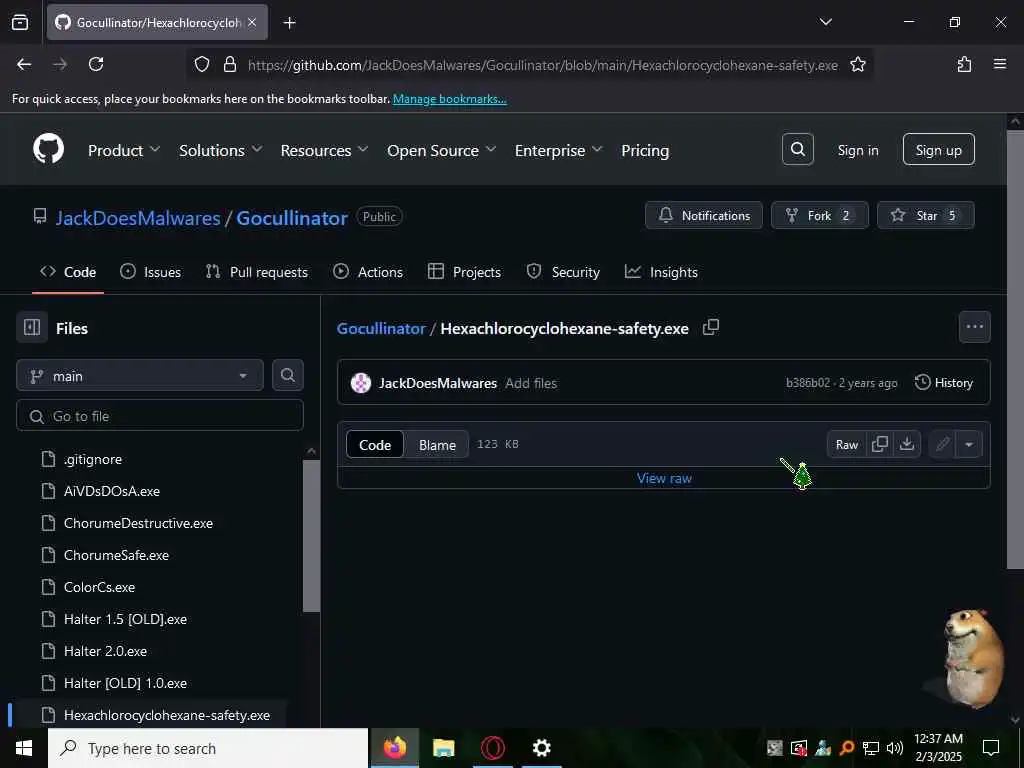This screenshot has height=768, width=1024.
Task: Open ChorumeDestructive.exe in the file tree
Action: (138, 522)
